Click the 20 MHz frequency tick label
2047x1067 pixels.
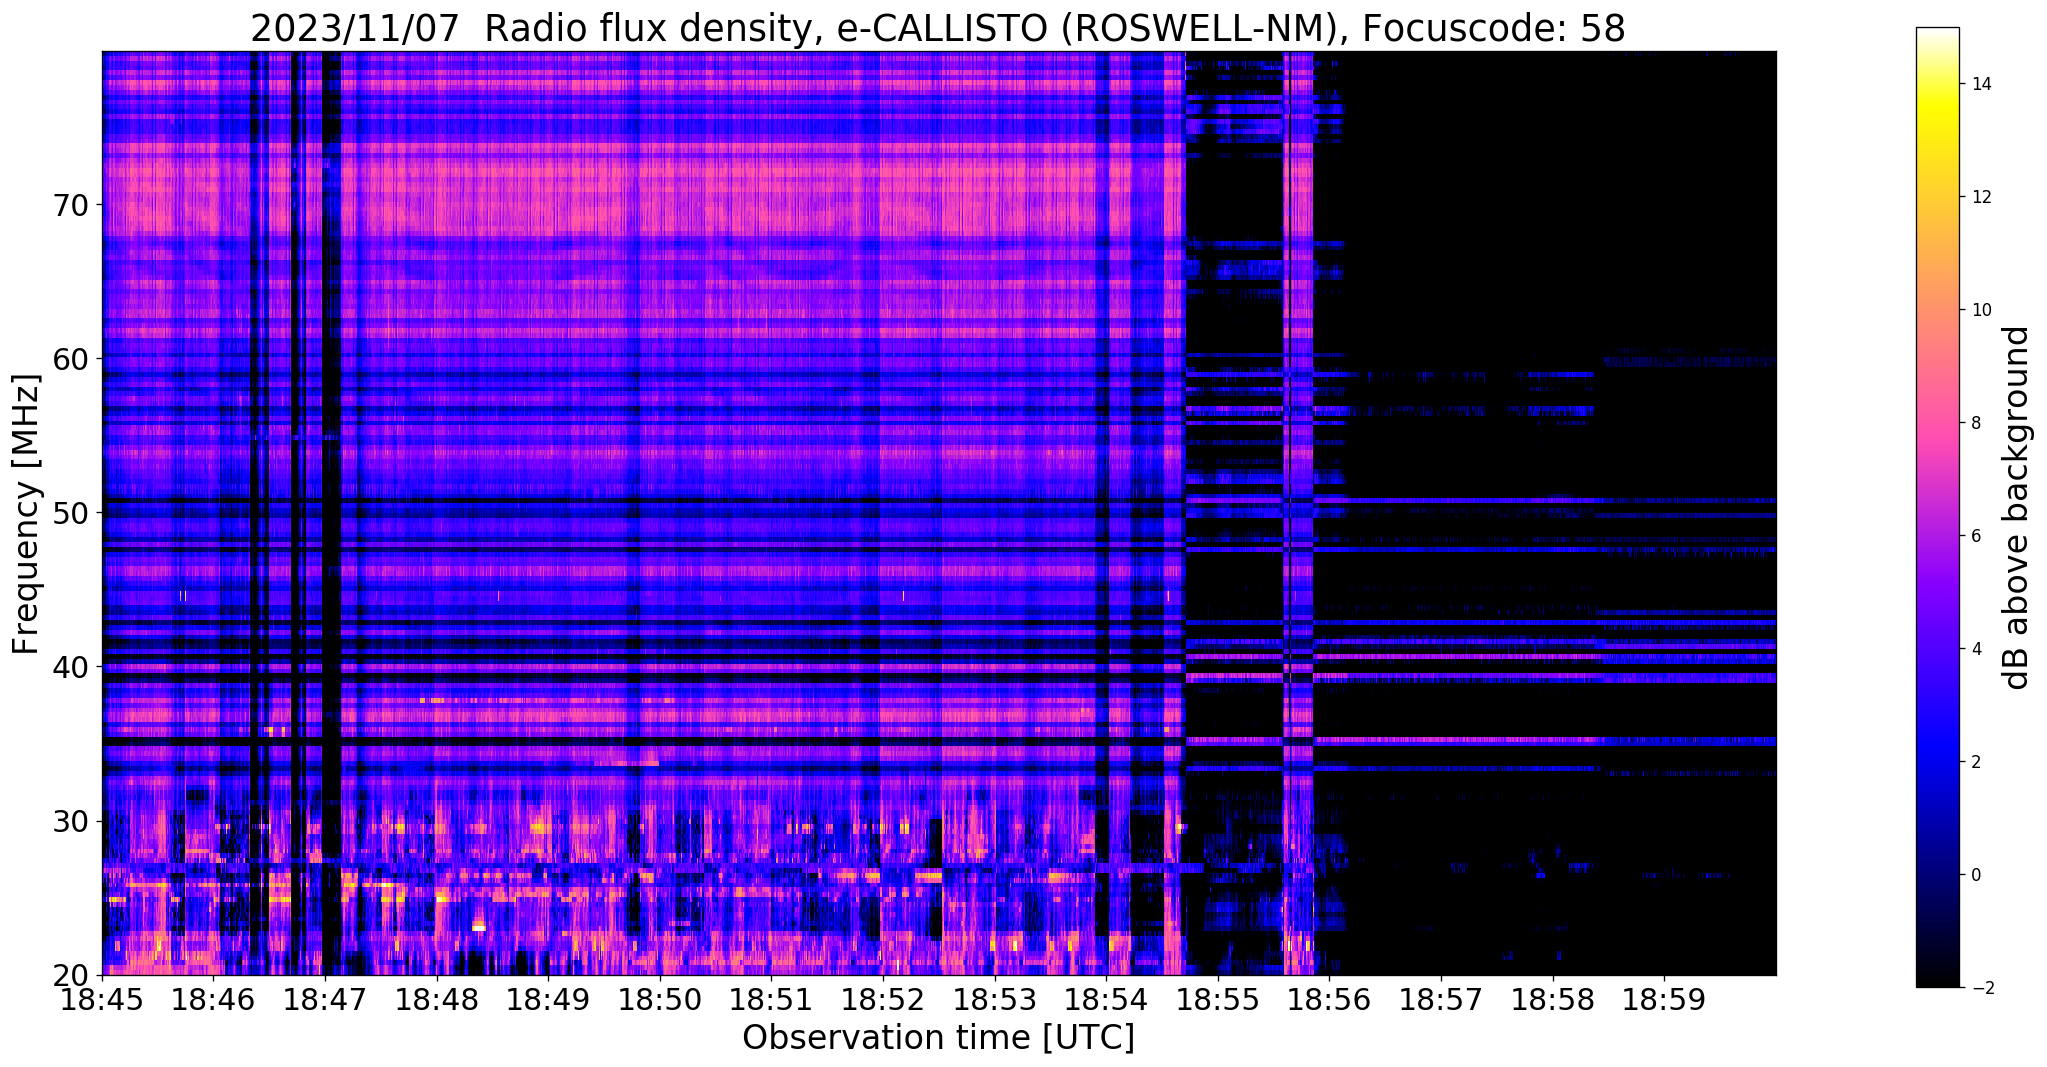pos(69,975)
